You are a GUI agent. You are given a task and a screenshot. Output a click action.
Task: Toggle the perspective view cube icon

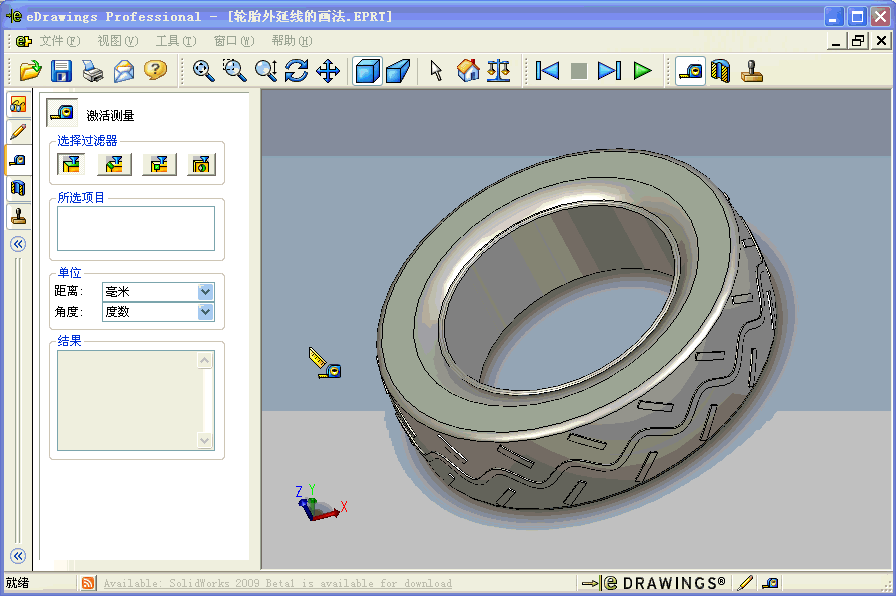click(x=398, y=71)
